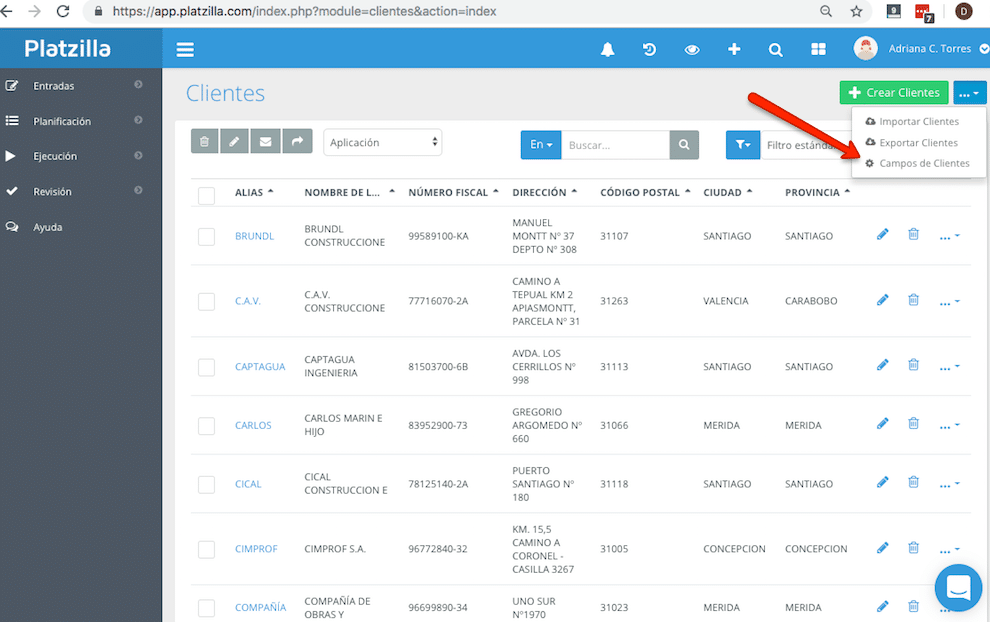Click the Crear Clientes button
990x622 pixels.
point(894,93)
